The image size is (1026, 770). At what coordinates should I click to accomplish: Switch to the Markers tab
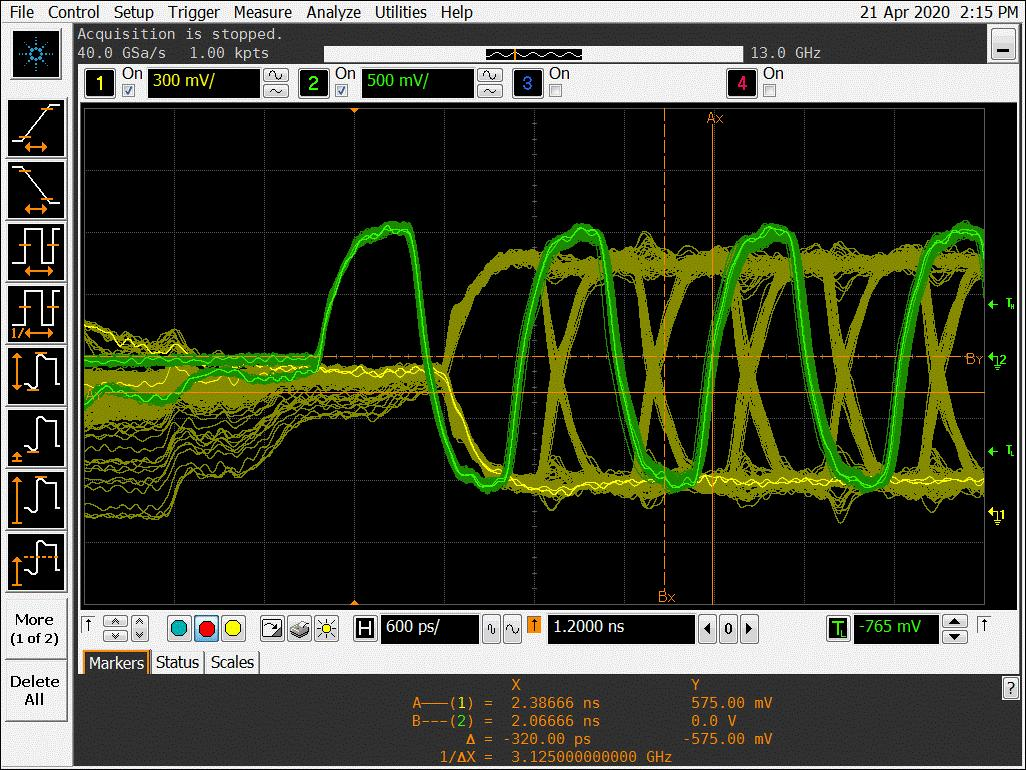click(x=116, y=663)
